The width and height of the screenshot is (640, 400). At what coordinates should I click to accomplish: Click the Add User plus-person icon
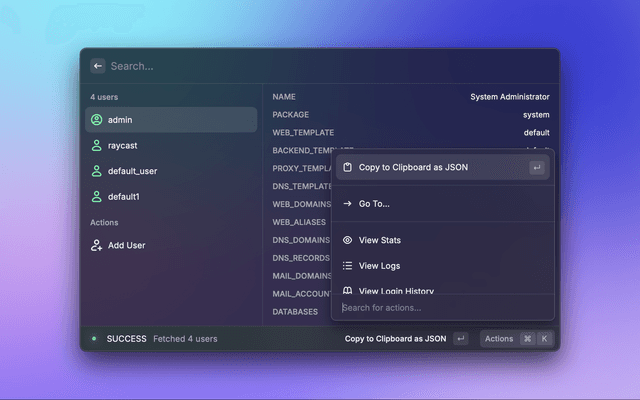[96, 245]
